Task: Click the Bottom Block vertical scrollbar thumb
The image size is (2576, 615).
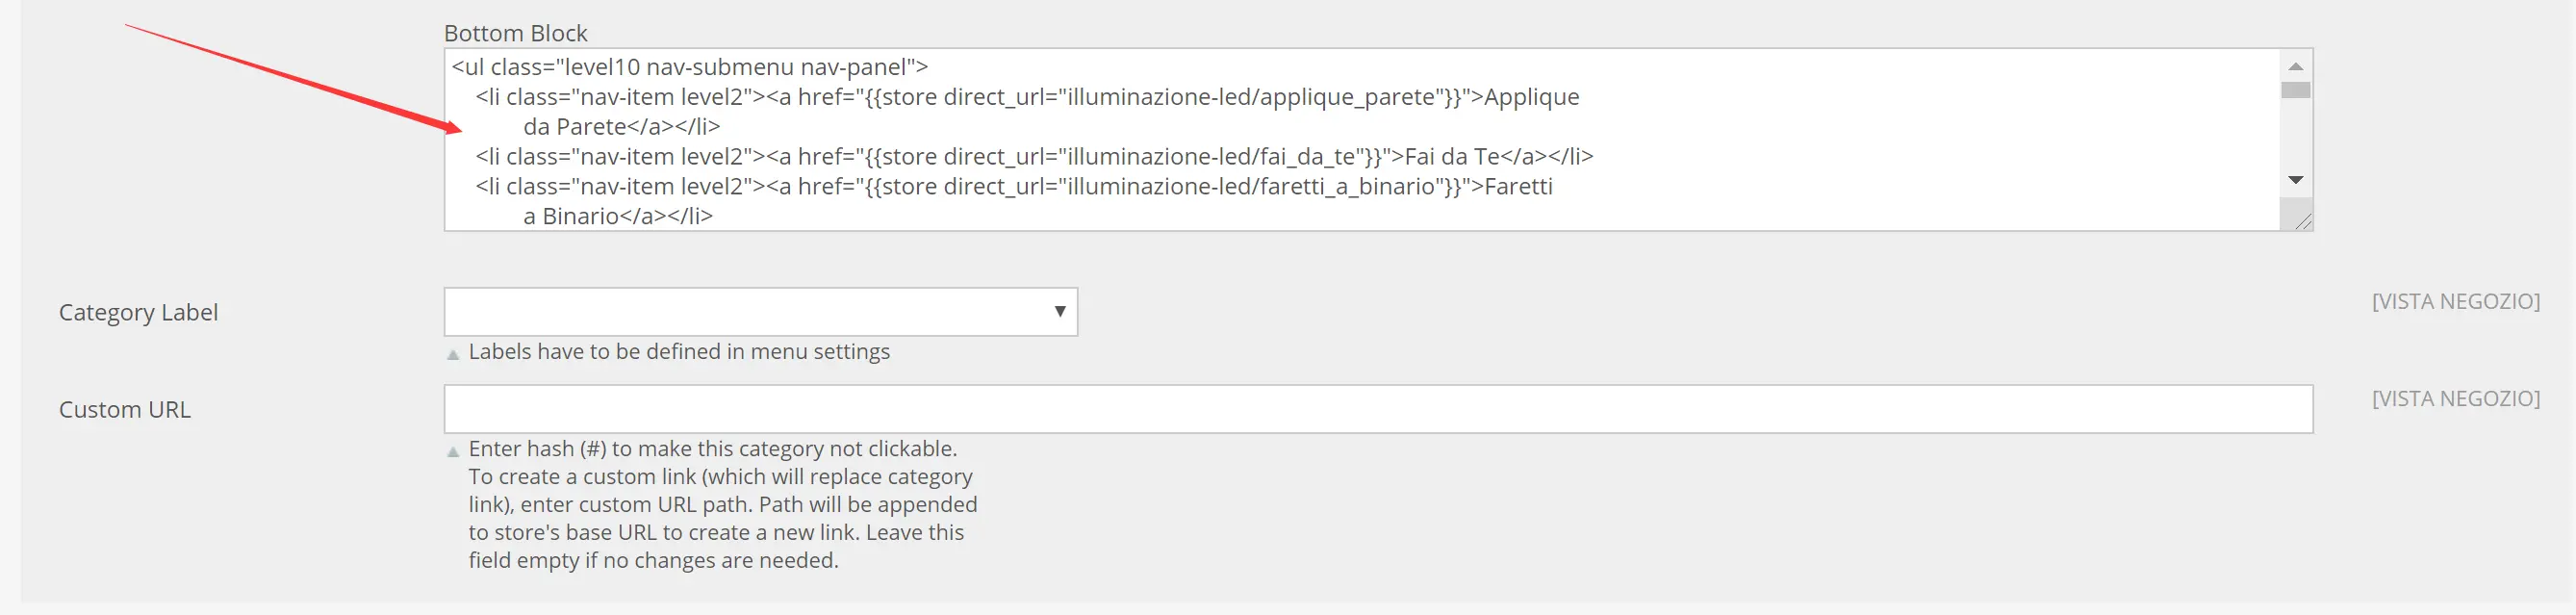Action: (x=2295, y=90)
